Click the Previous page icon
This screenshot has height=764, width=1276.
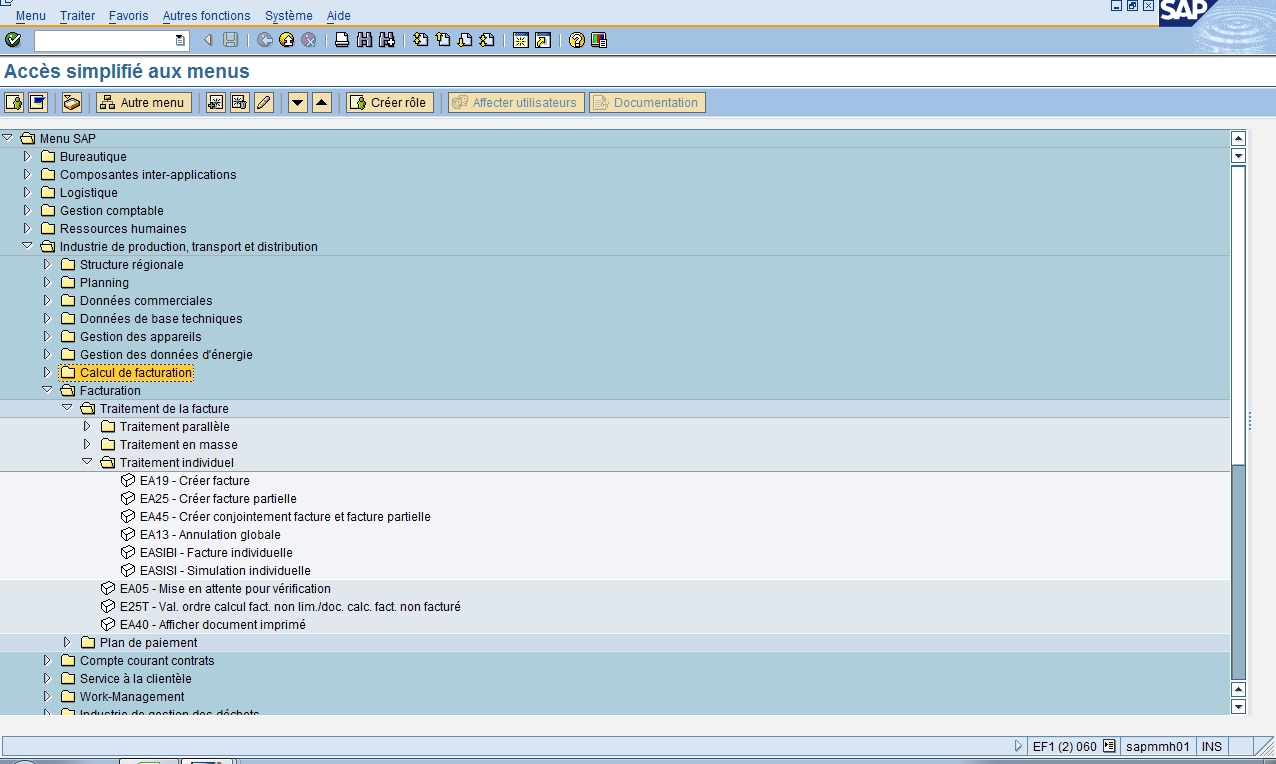(443, 40)
